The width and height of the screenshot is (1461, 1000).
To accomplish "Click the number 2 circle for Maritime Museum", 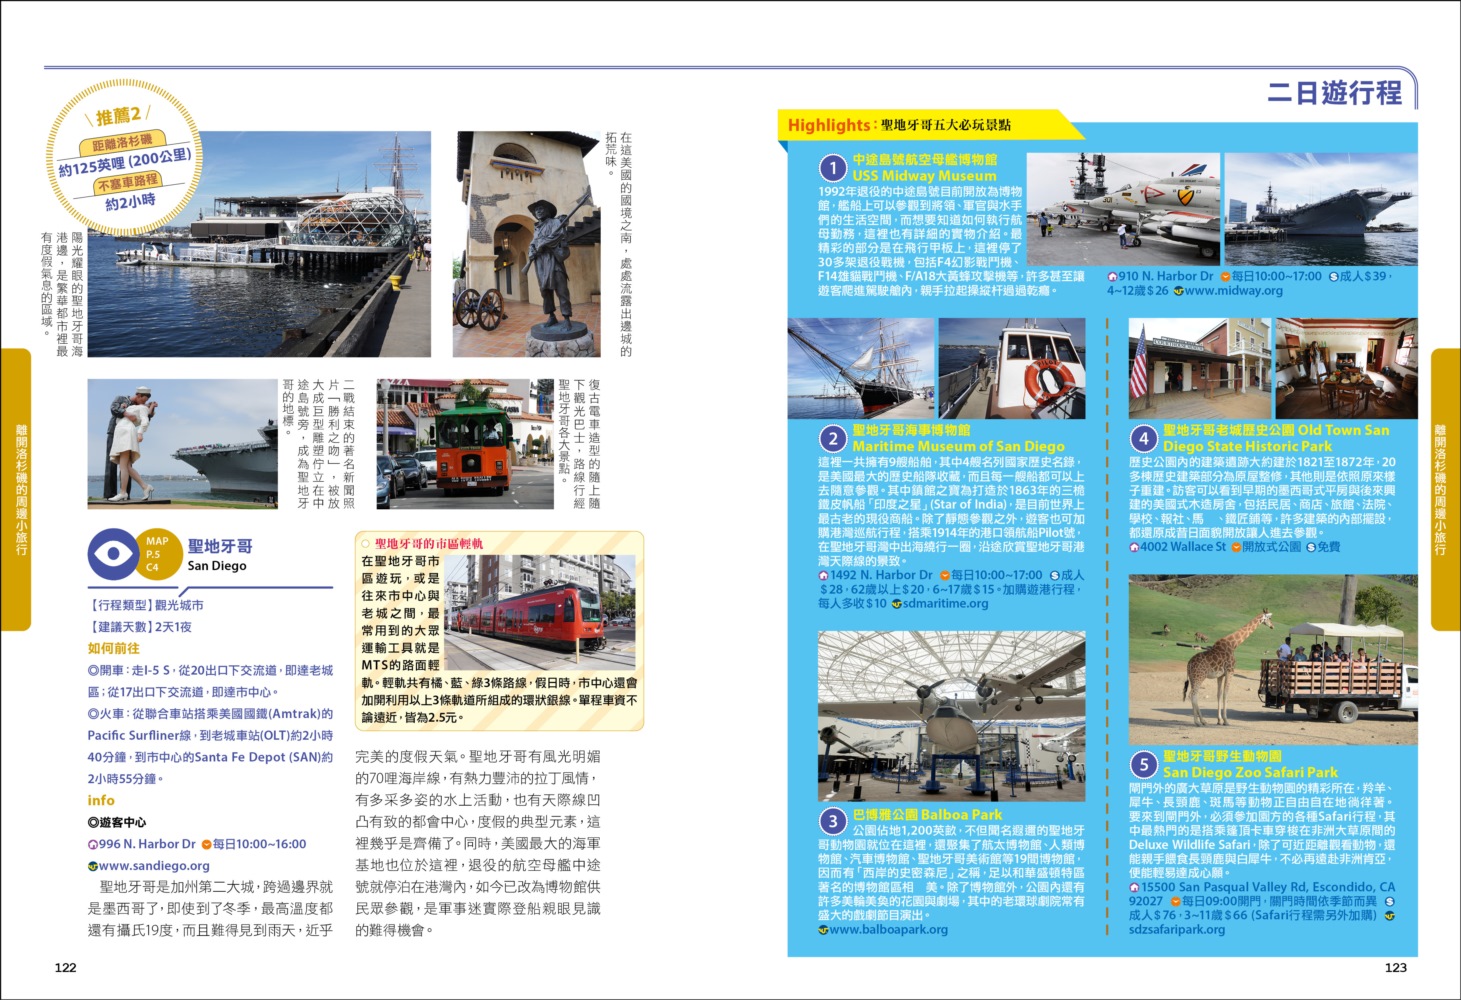I will click(x=833, y=438).
